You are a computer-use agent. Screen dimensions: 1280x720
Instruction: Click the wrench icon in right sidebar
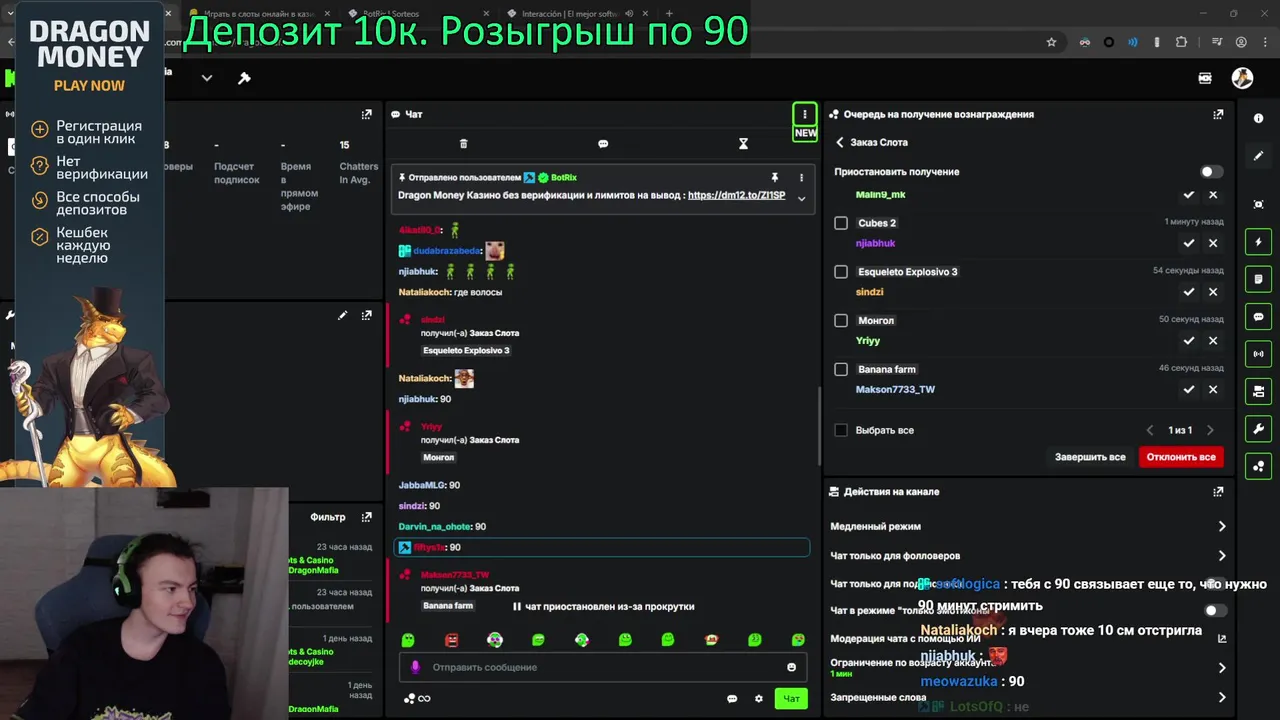(1258, 429)
